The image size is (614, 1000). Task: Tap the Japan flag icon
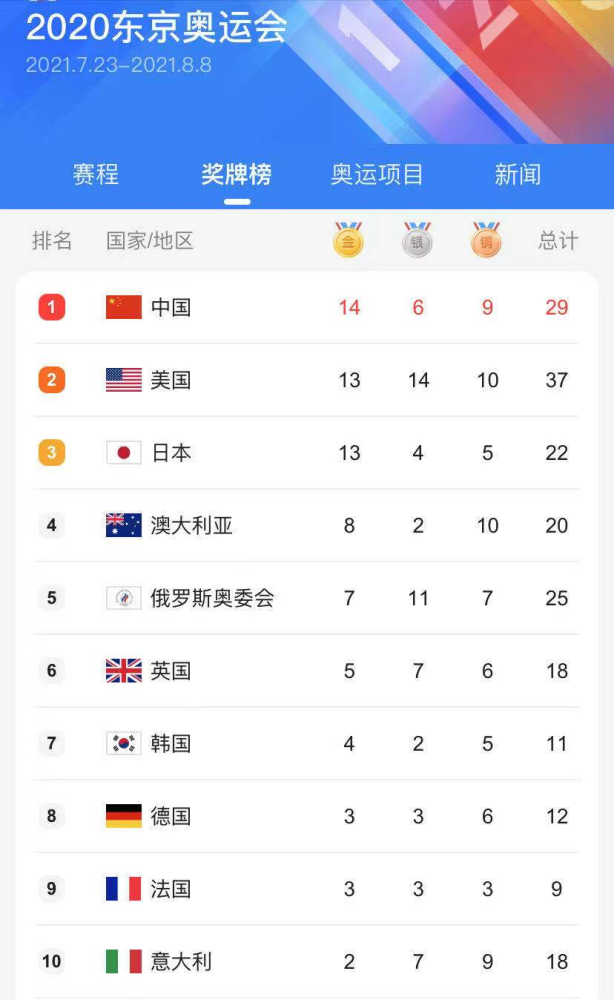[x=124, y=452]
